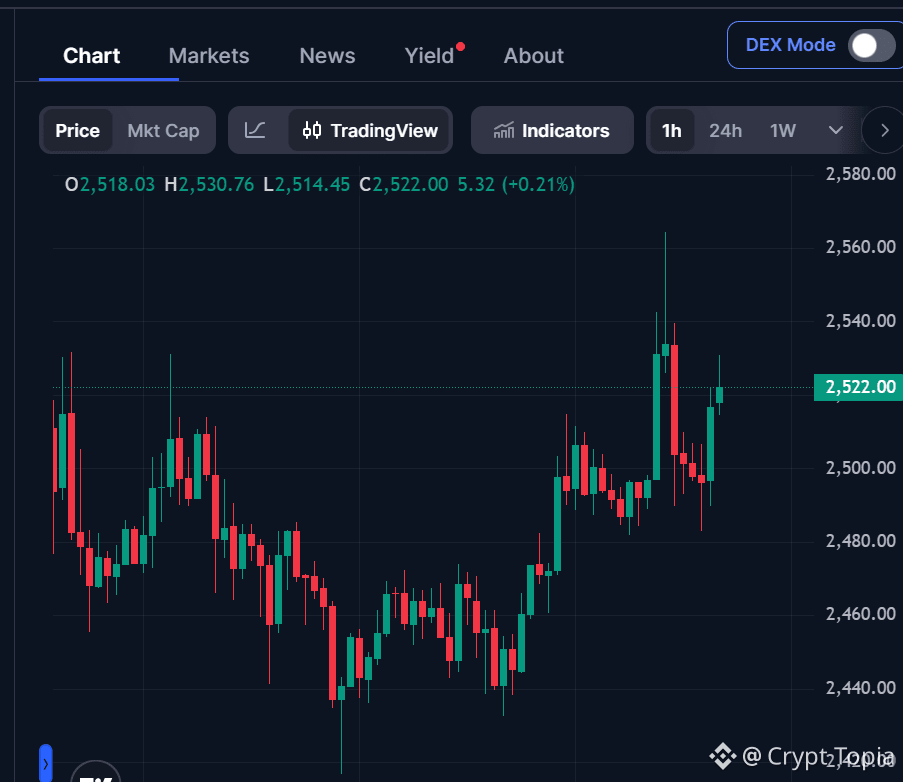
Task: Click the high value H2,530.76
Action: coord(209,185)
